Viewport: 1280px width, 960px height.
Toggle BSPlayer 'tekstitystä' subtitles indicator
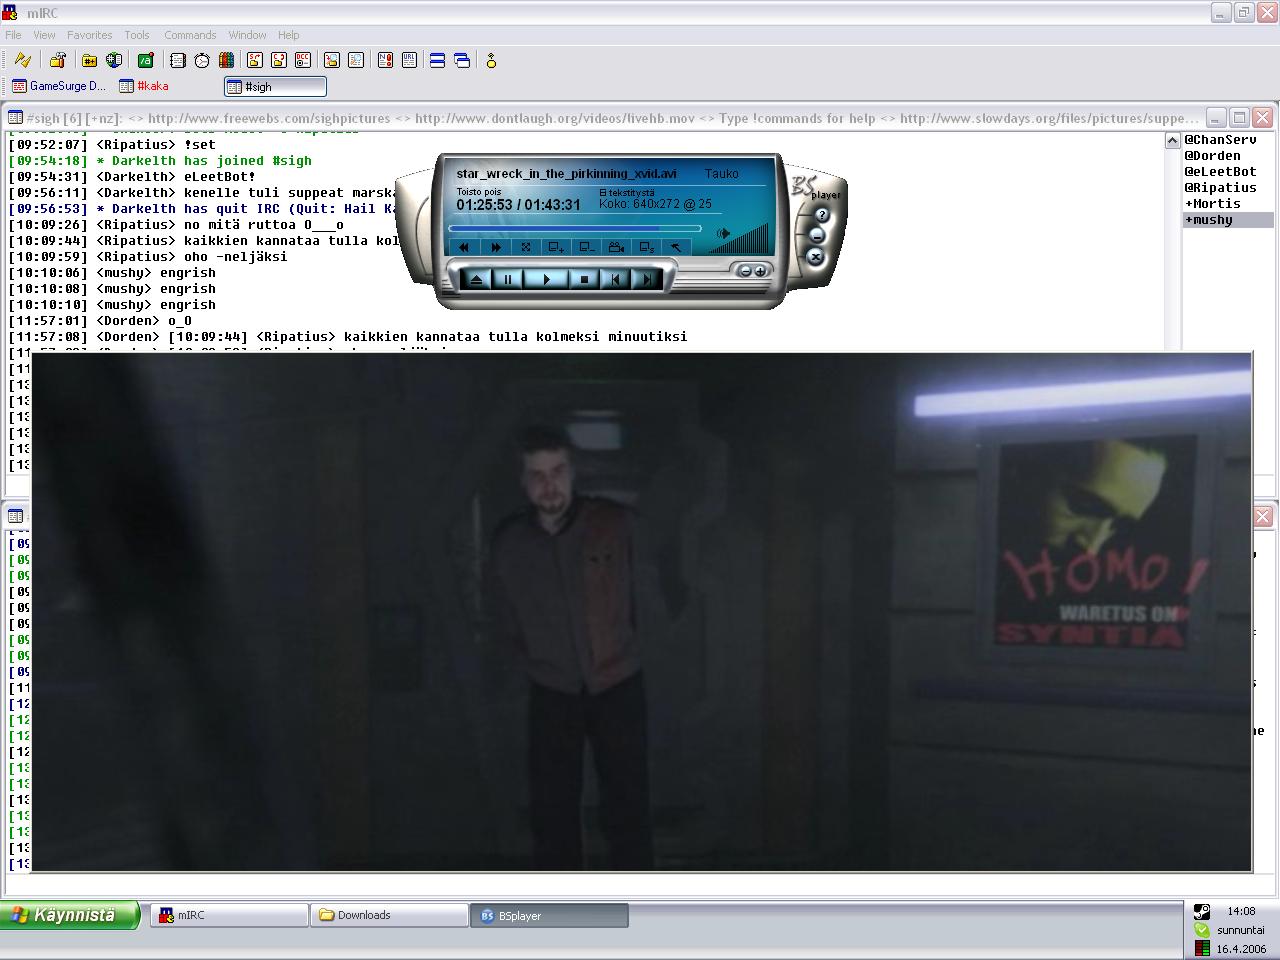tap(627, 192)
